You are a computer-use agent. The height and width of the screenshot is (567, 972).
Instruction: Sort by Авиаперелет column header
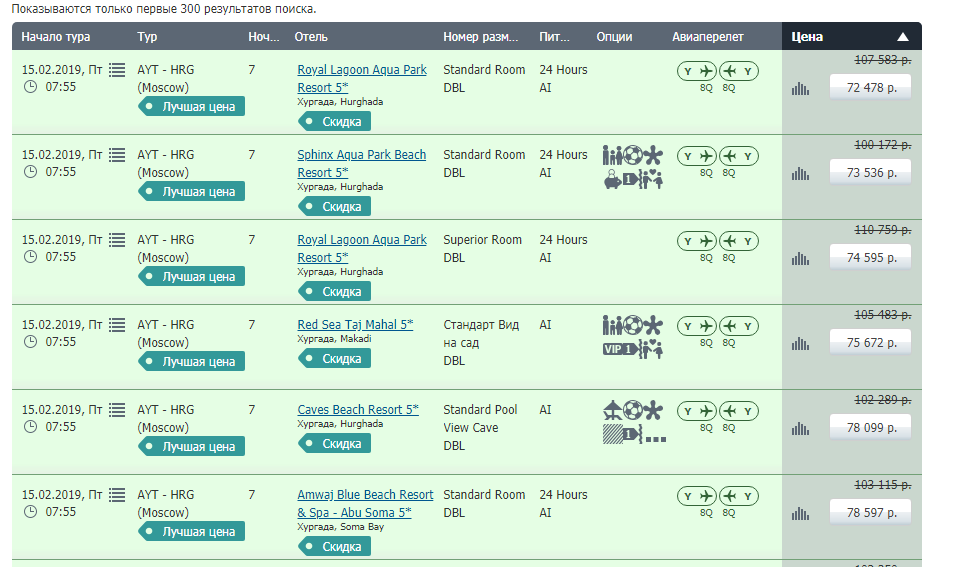click(x=707, y=37)
